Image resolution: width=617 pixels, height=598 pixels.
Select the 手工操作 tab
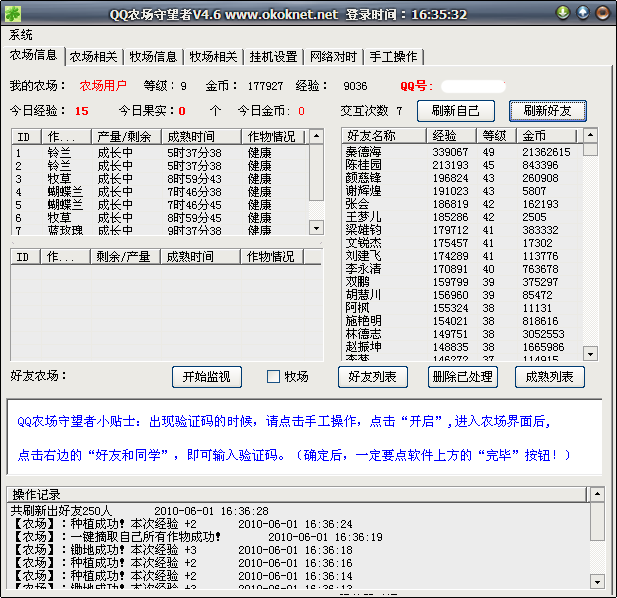(394, 56)
